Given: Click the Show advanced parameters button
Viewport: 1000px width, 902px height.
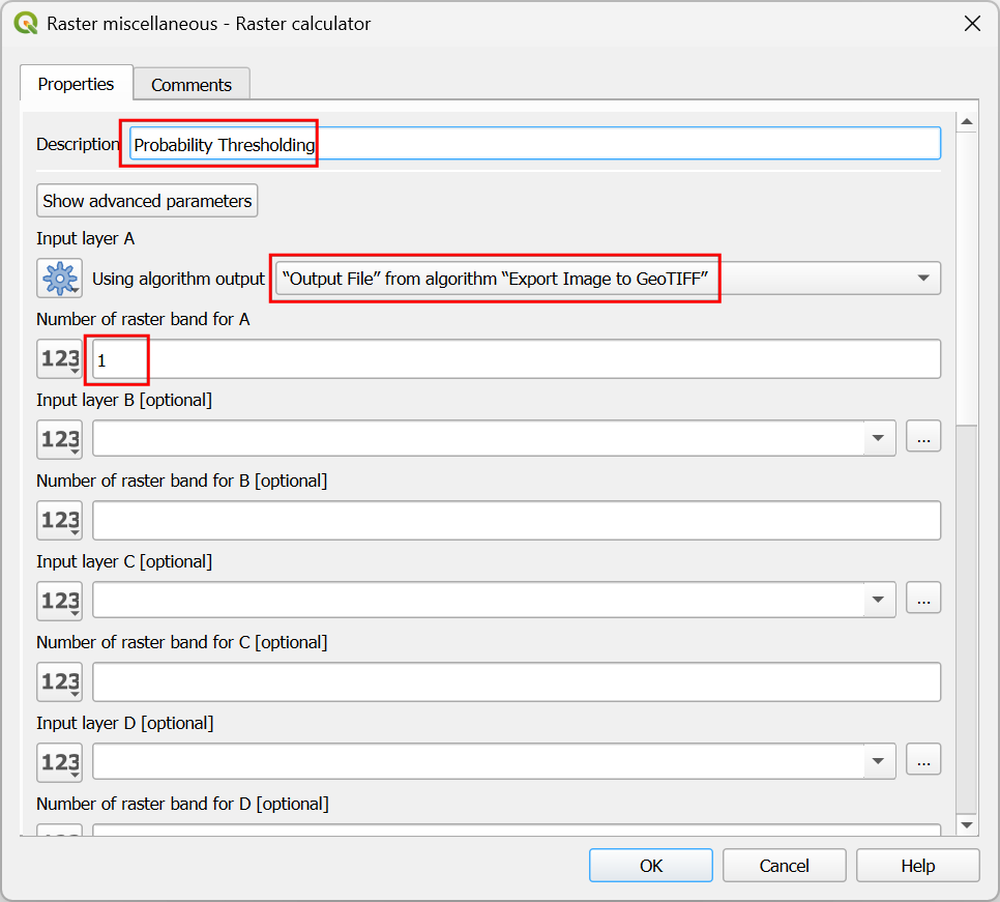Looking at the screenshot, I should 147,201.
